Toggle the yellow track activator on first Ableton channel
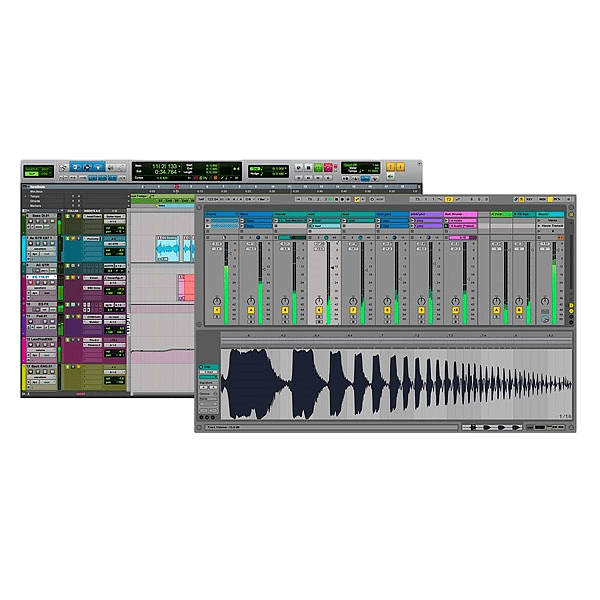 [216, 310]
